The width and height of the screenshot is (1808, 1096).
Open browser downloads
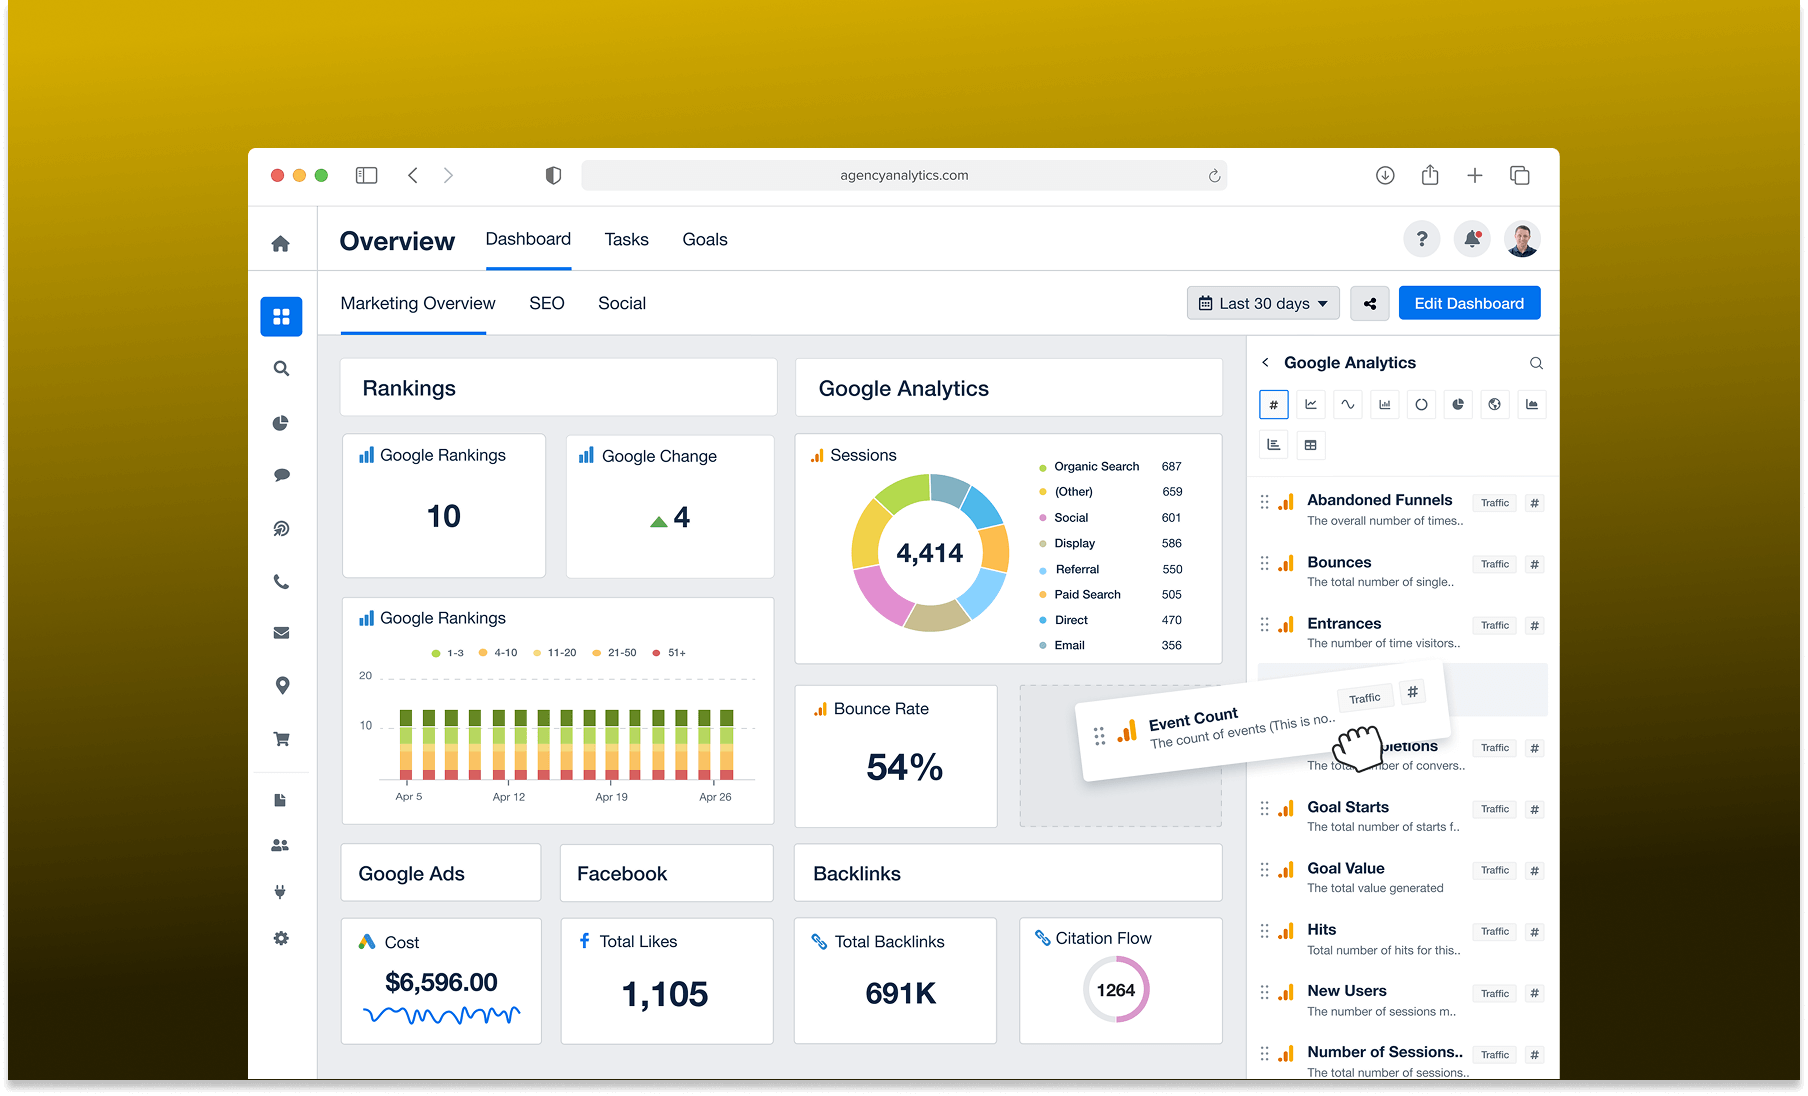(x=1385, y=175)
